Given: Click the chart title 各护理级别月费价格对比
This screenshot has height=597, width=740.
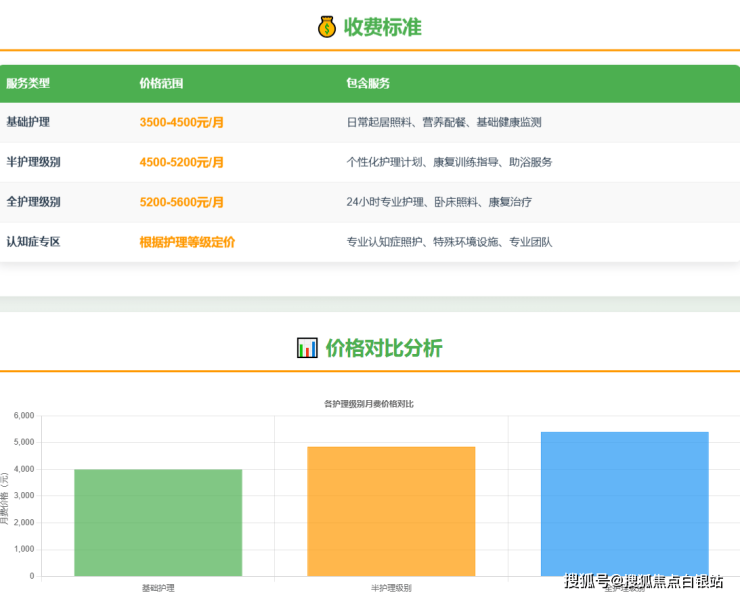Looking at the screenshot, I should pos(369,404).
